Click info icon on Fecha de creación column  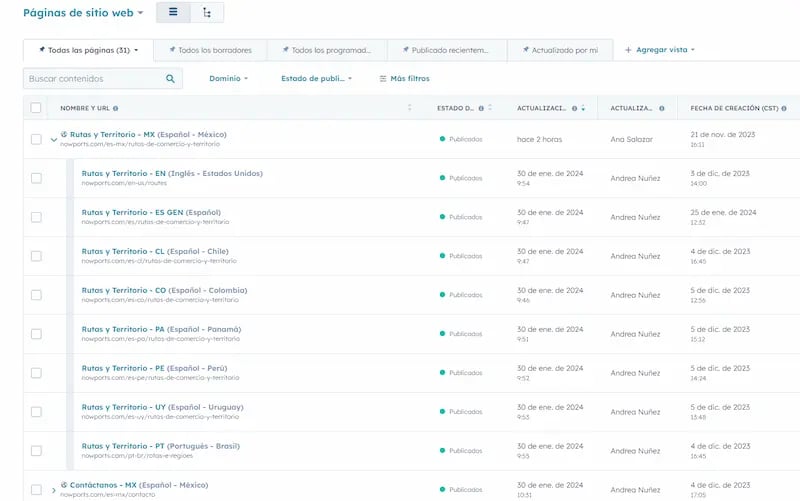pyautogui.click(x=783, y=108)
